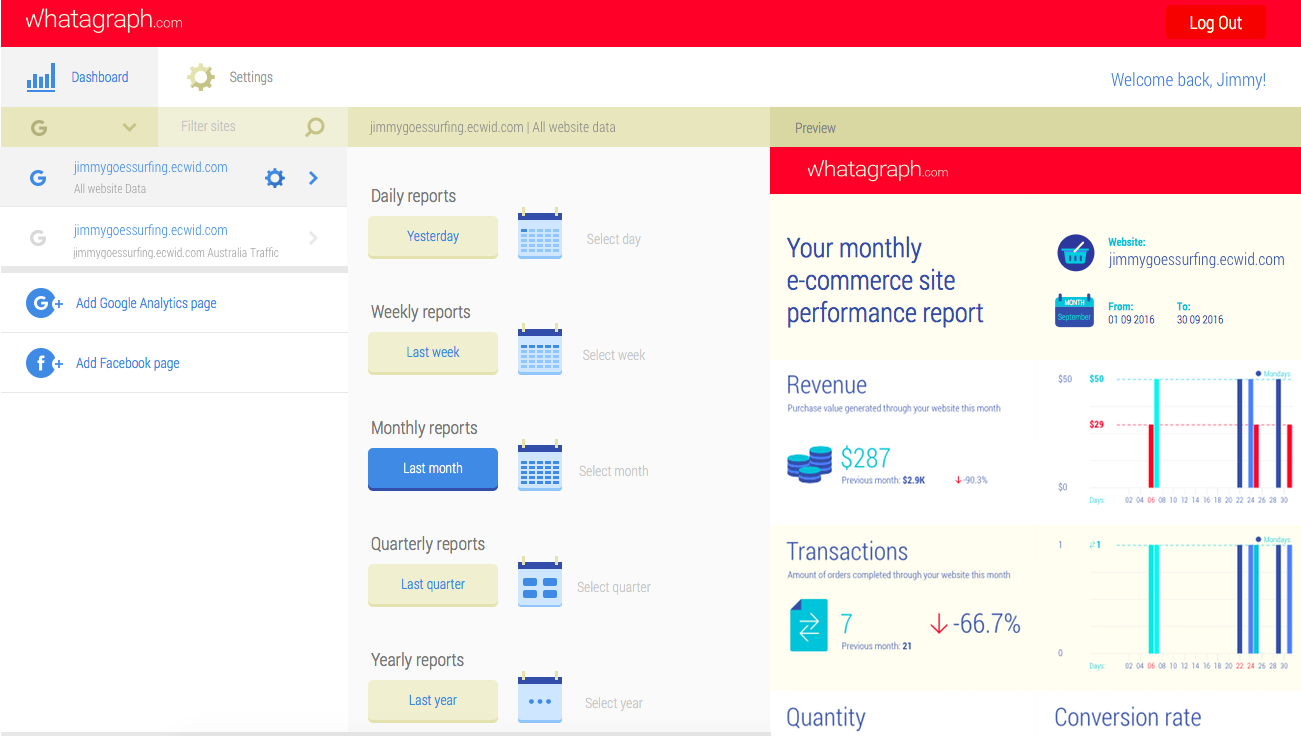Click the shopping basket website icon in preview

[1076, 253]
